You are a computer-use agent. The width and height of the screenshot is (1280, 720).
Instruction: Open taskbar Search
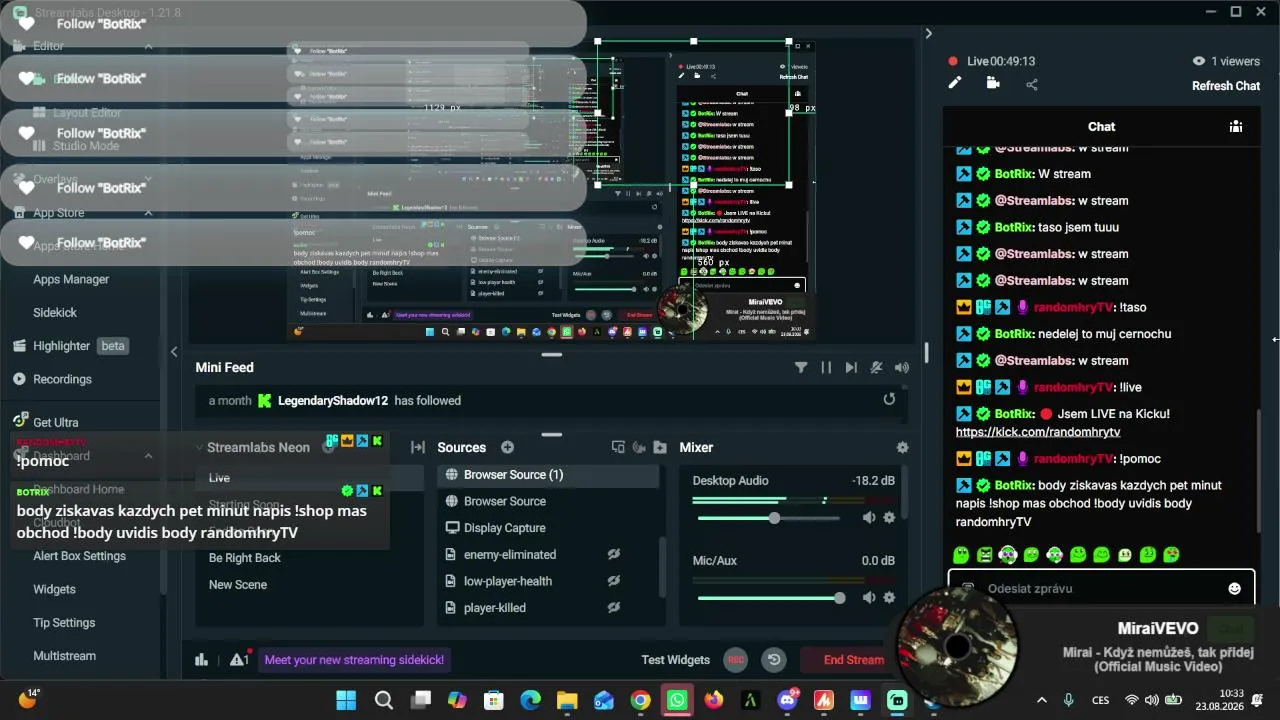pyautogui.click(x=383, y=700)
